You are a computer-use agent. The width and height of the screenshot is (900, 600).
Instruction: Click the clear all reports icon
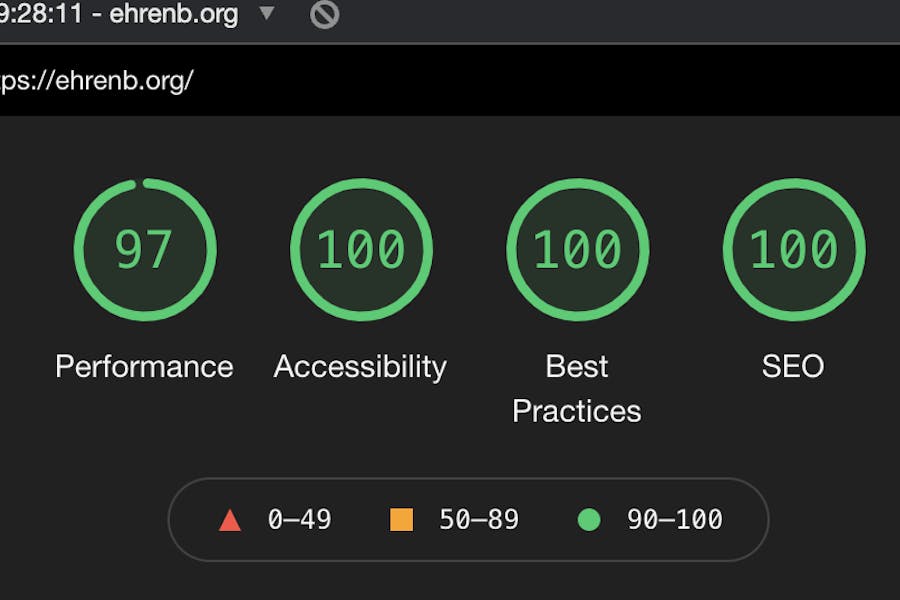[324, 14]
